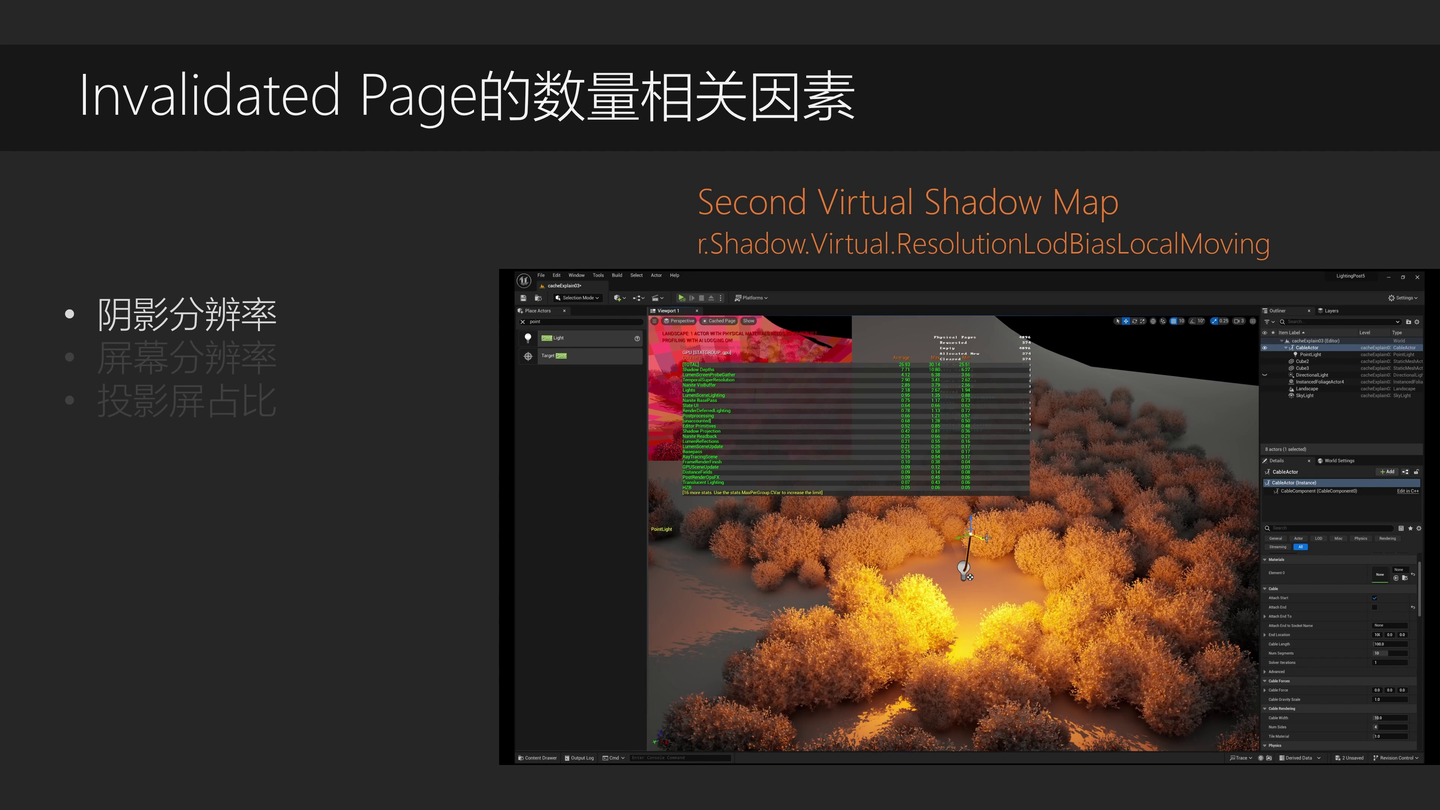Start Play in editor
1440x810 pixels.
(682, 298)
